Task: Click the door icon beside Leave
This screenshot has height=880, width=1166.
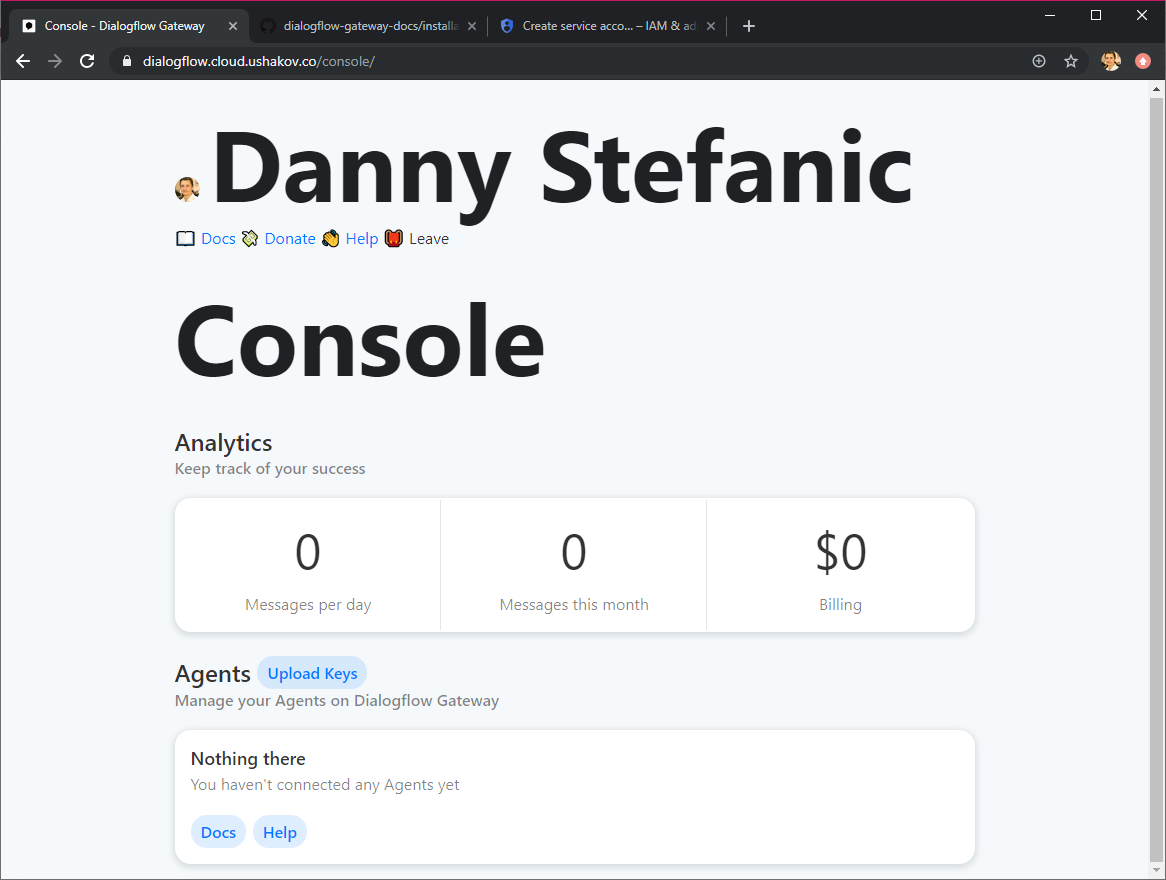Action: pos(394,239)
